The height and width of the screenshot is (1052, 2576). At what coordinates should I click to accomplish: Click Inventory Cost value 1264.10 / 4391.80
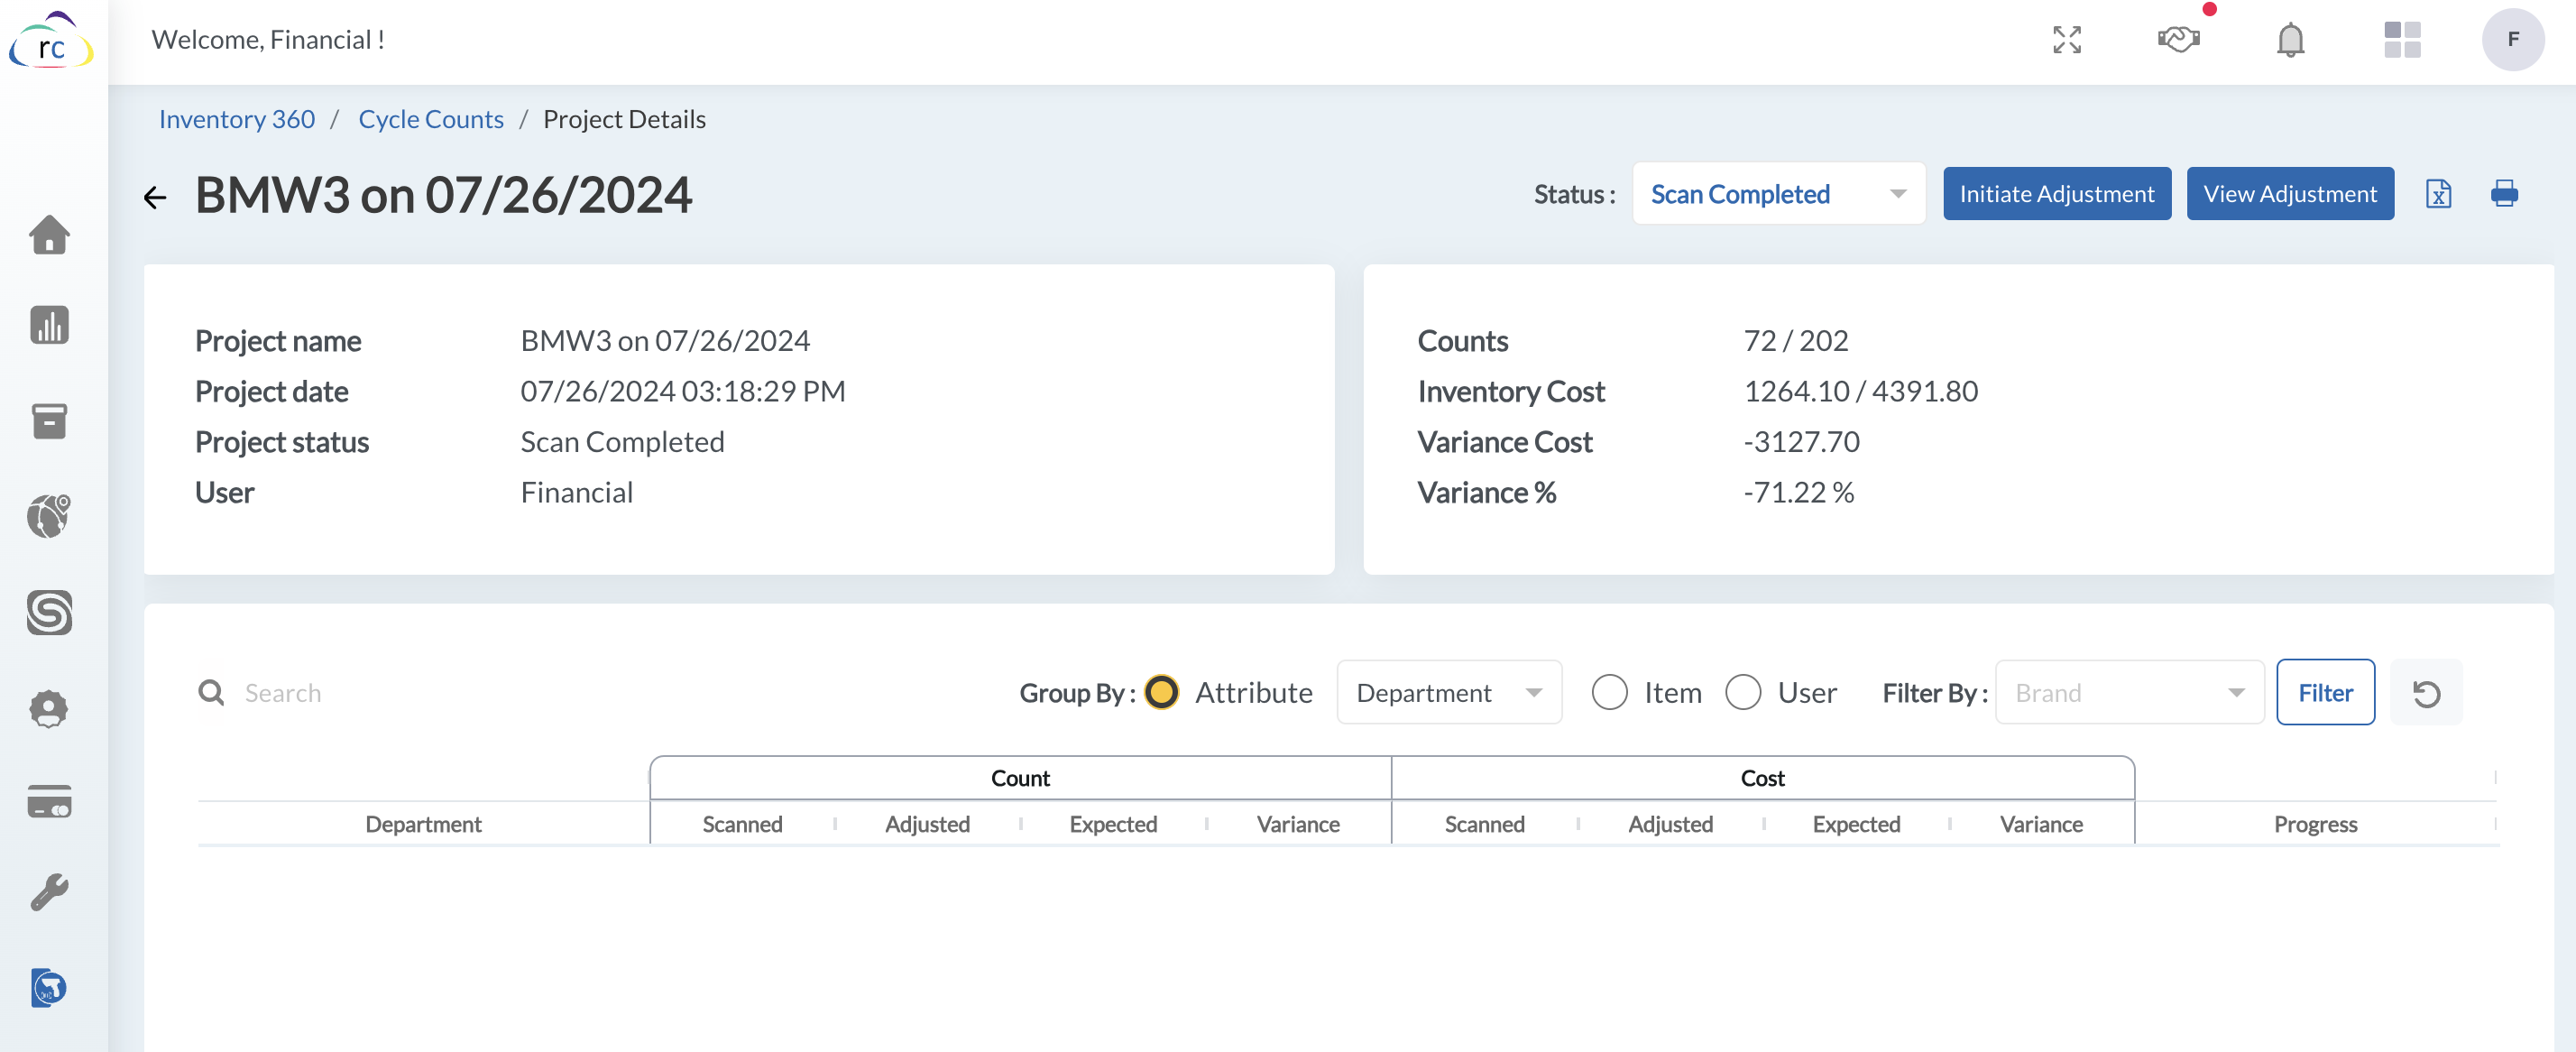click(x=1860, y=391)
